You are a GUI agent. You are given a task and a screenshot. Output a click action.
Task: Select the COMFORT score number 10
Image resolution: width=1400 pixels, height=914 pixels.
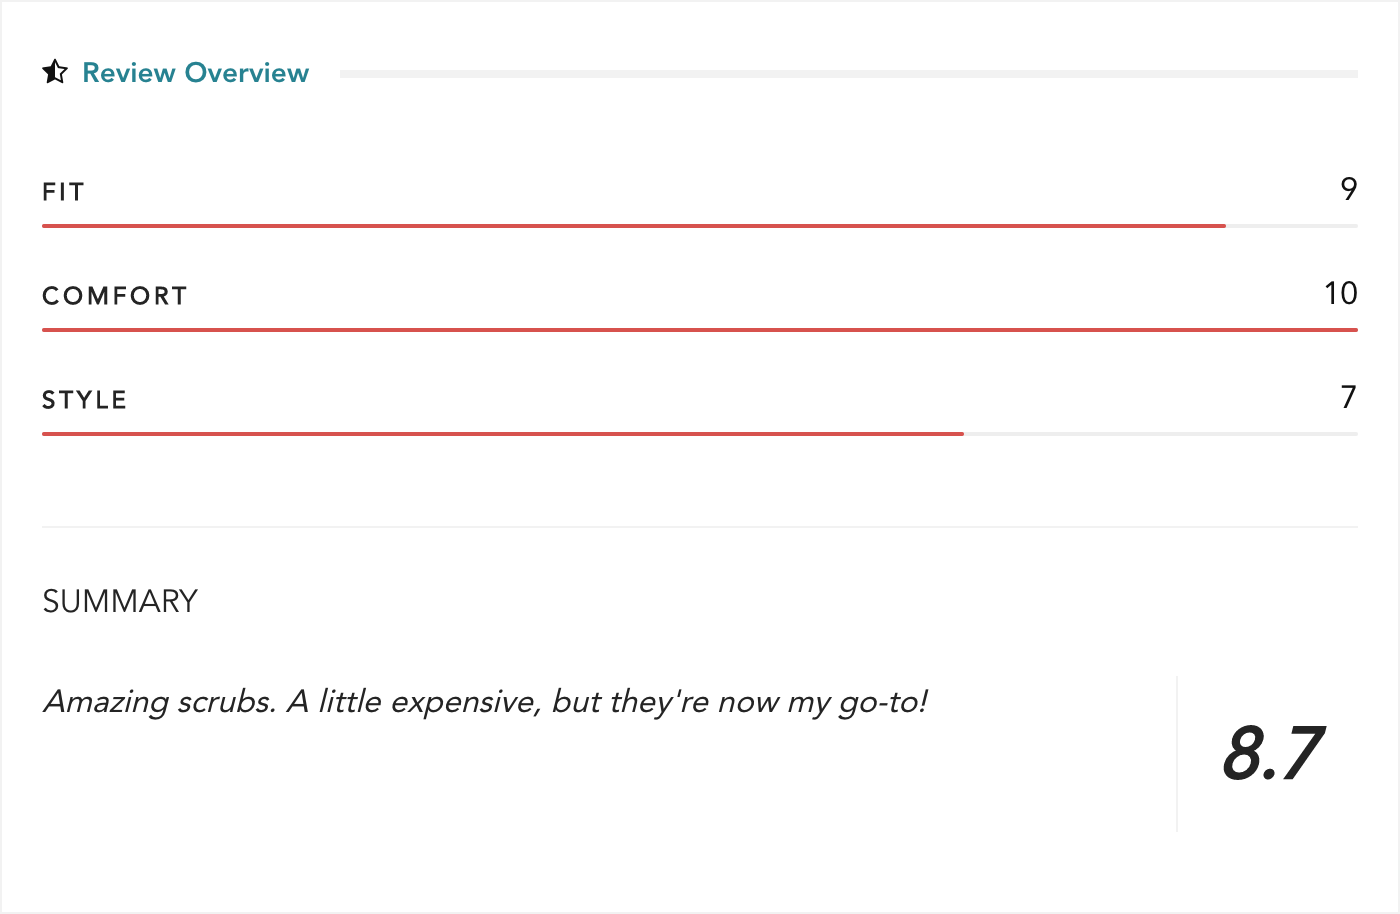click(x=1341, y=293)
